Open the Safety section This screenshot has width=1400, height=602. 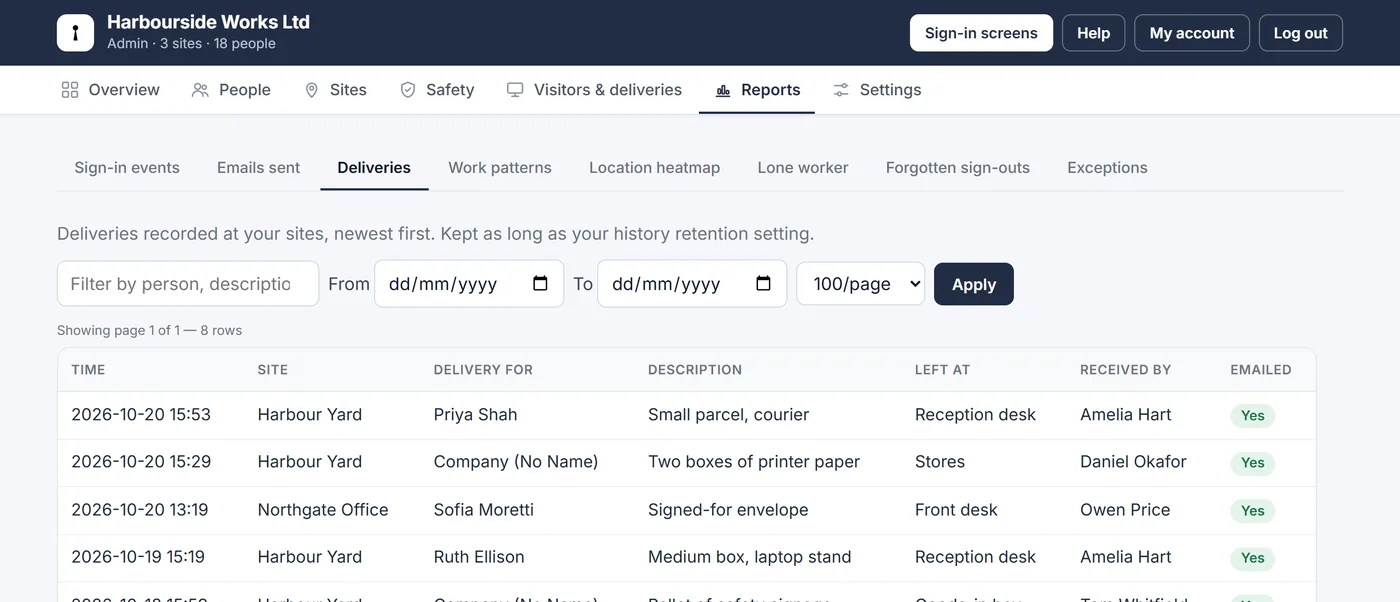[x=437, y=90]
